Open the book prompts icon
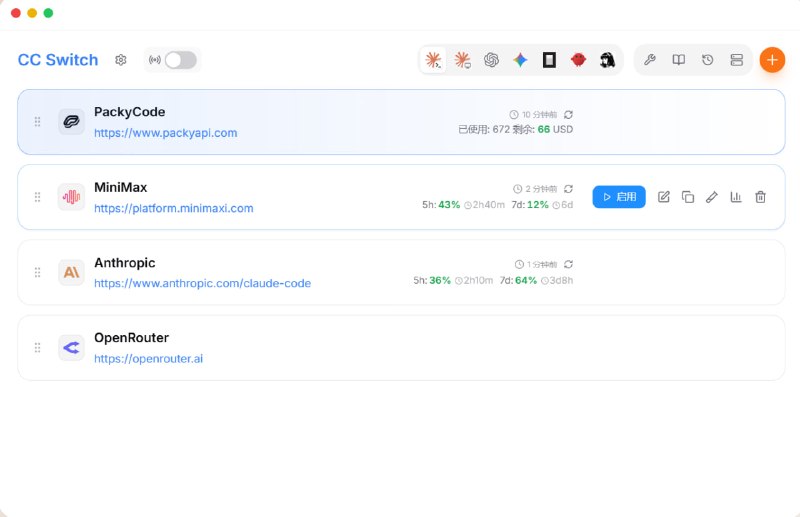This screenshot has width=800, height=517. tap(679, 60)
